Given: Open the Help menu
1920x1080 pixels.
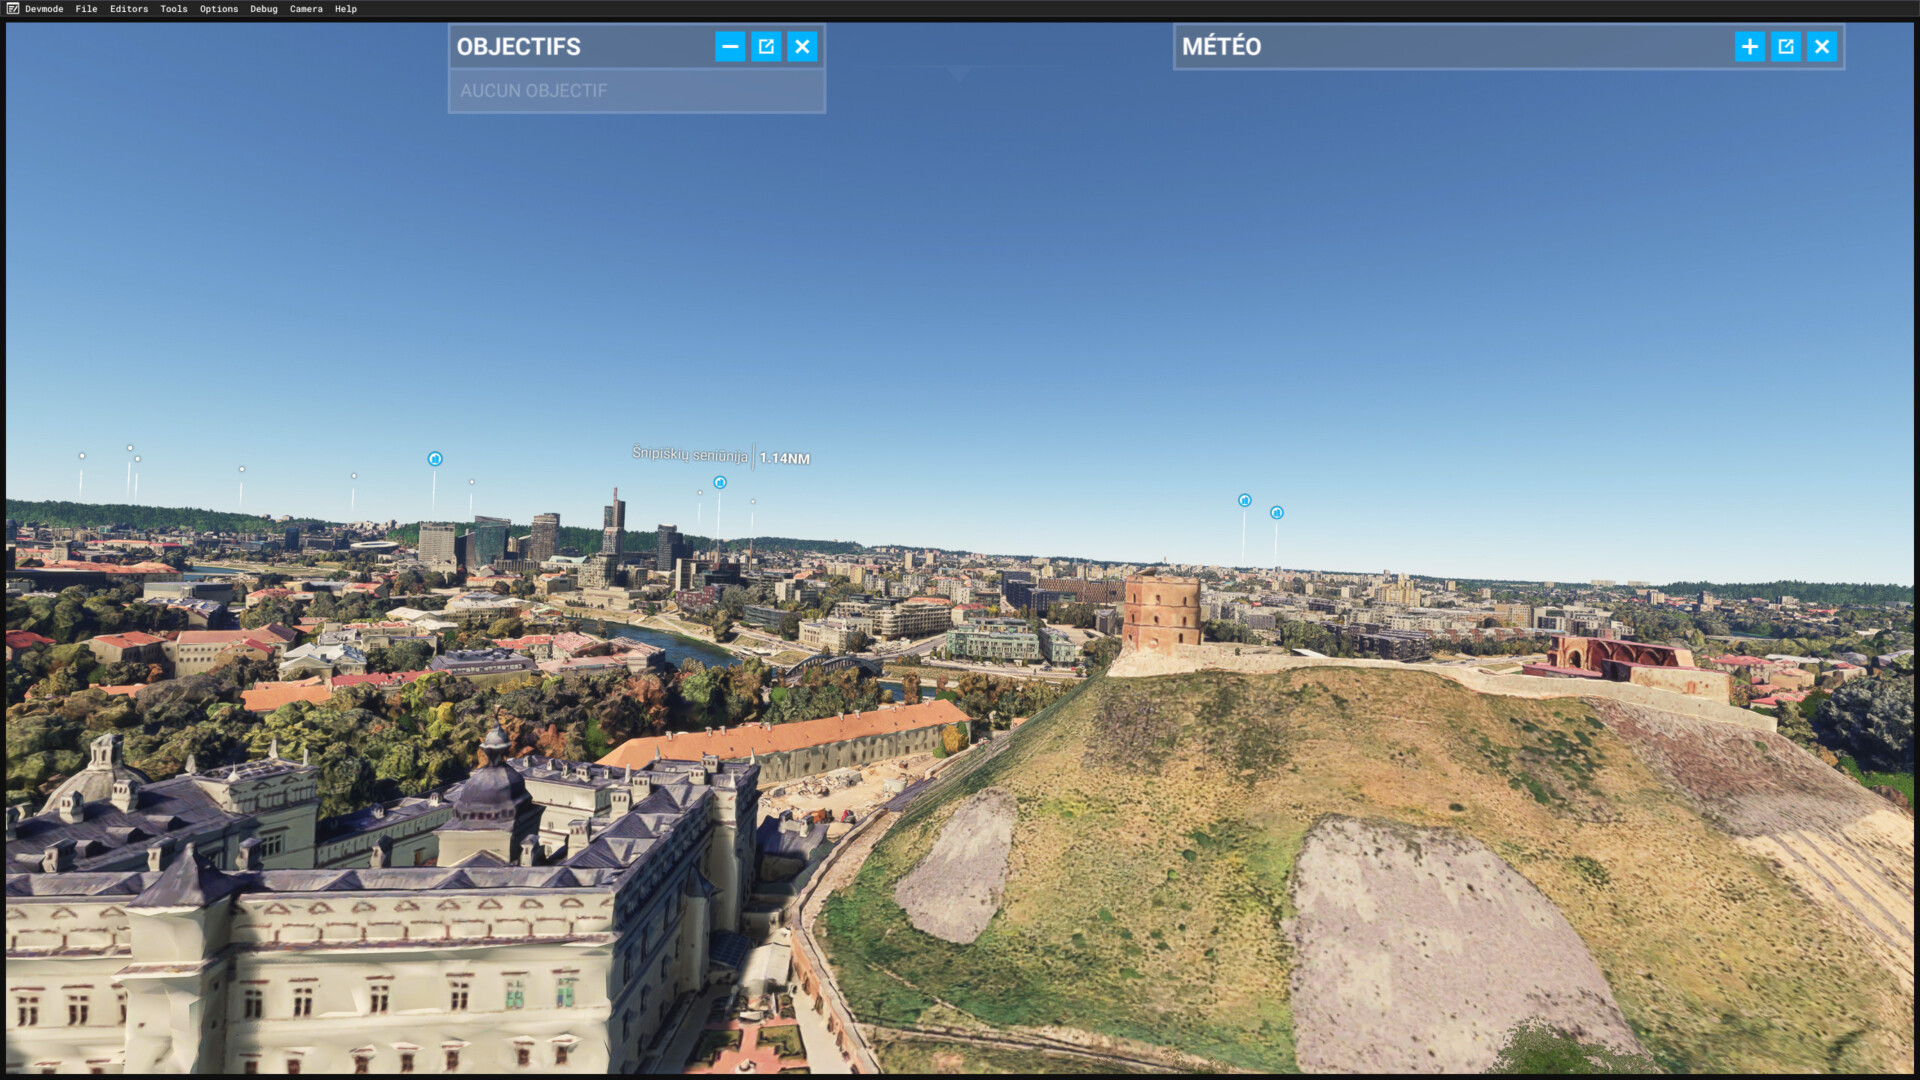Looking at the screenshot, I should [346, 9].
